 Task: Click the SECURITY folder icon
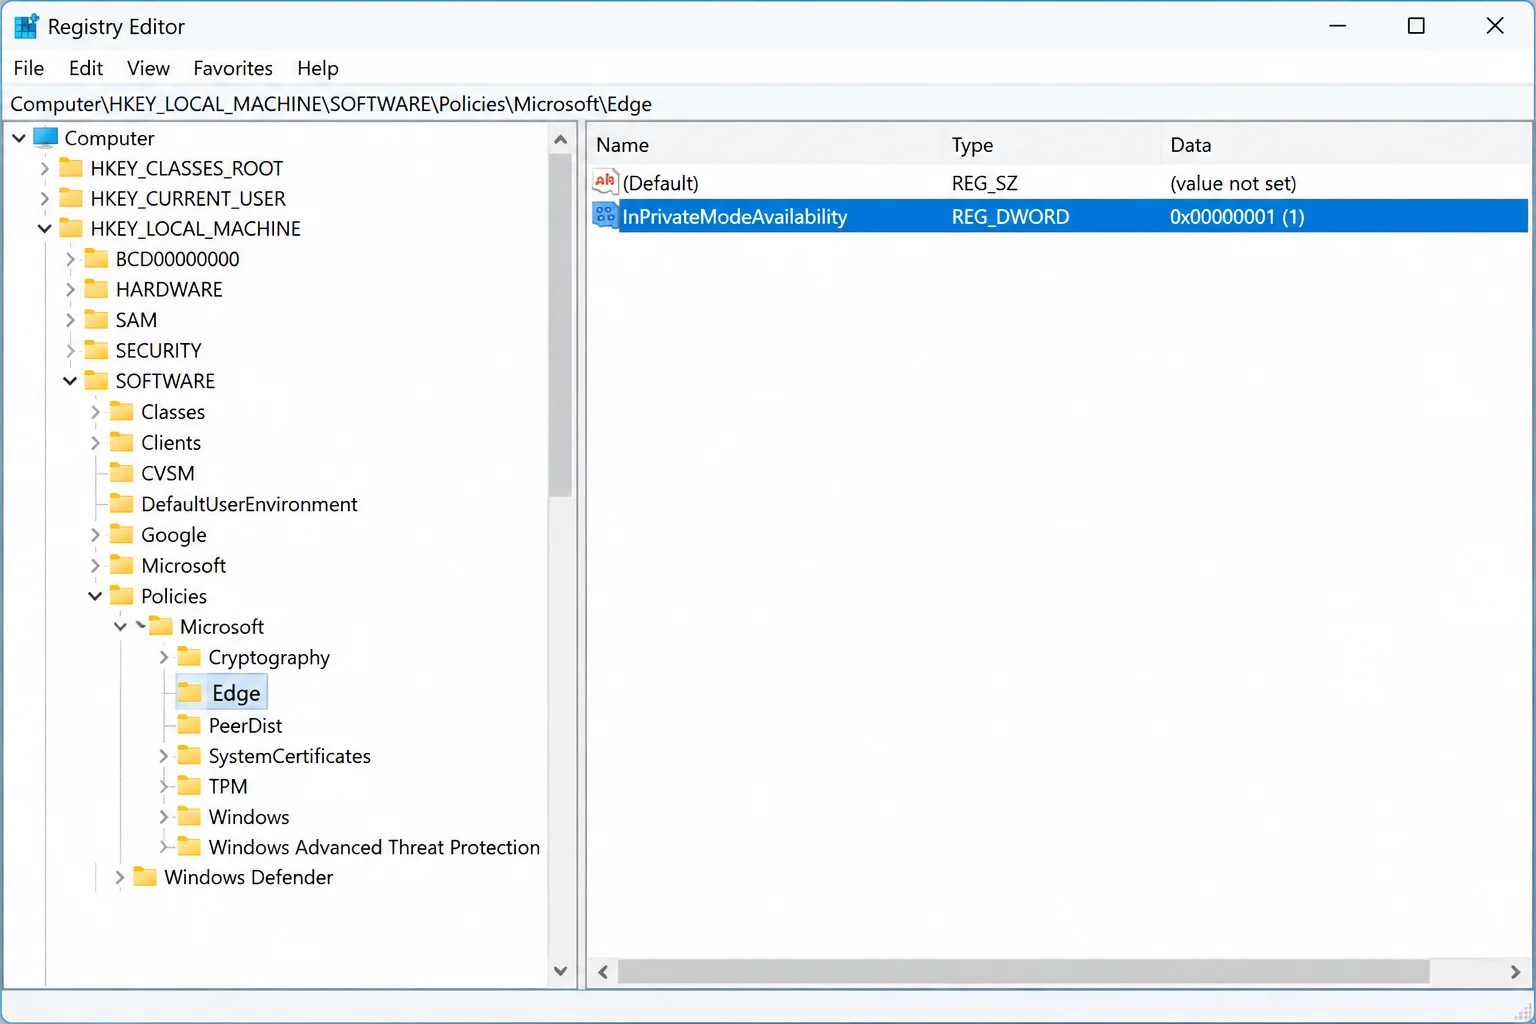[x=96, y=350]
